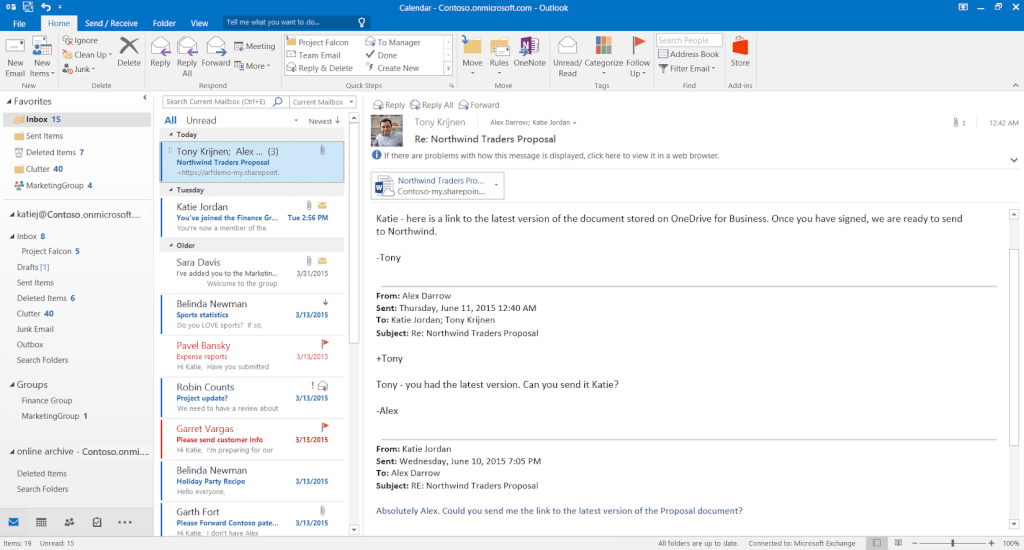Select Clutter folder in Favorites
The image size is (1024, 550).
click(x=44, y=169)
